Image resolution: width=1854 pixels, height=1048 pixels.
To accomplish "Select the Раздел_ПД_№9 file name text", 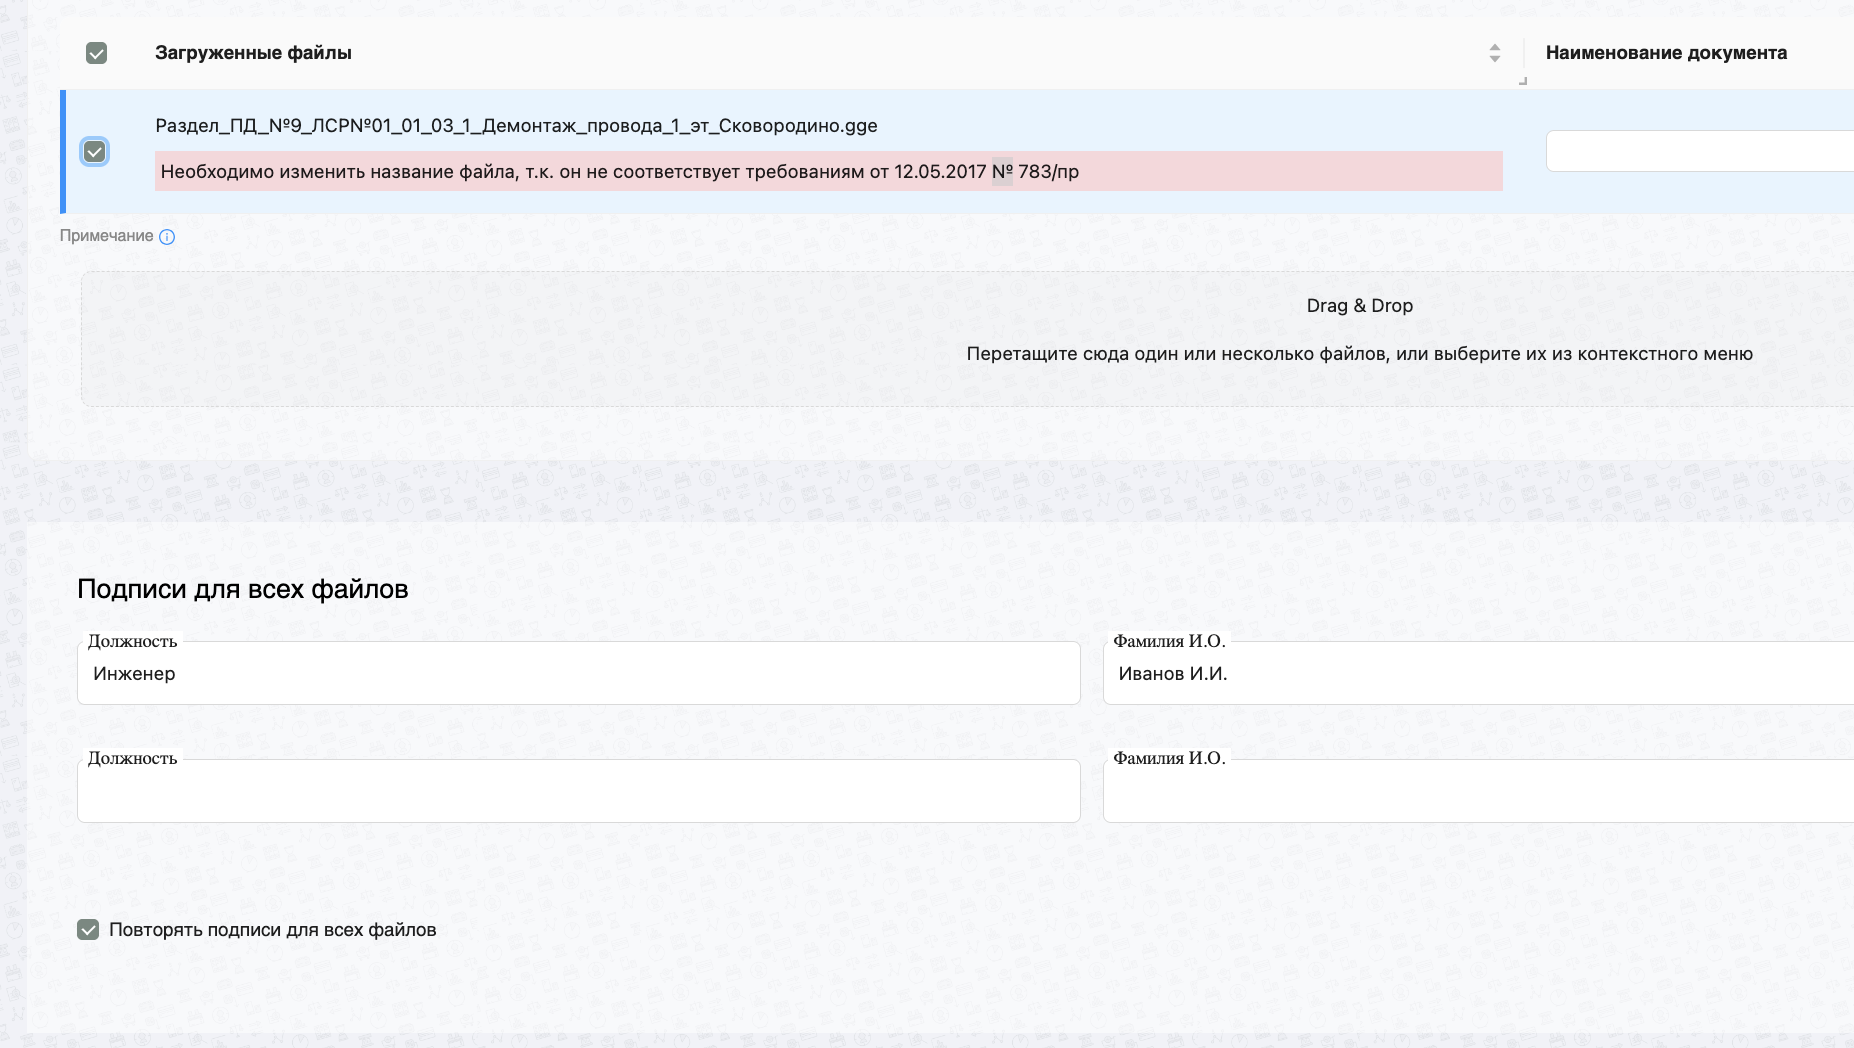I will coord(516,126).
